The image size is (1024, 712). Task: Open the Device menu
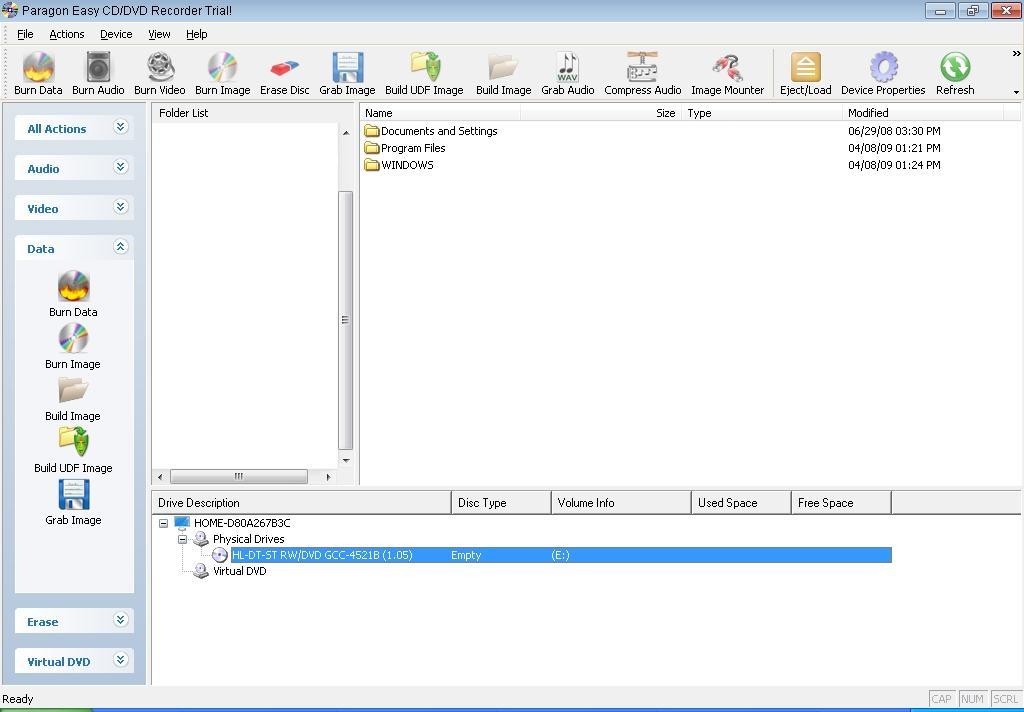[116, 34]
